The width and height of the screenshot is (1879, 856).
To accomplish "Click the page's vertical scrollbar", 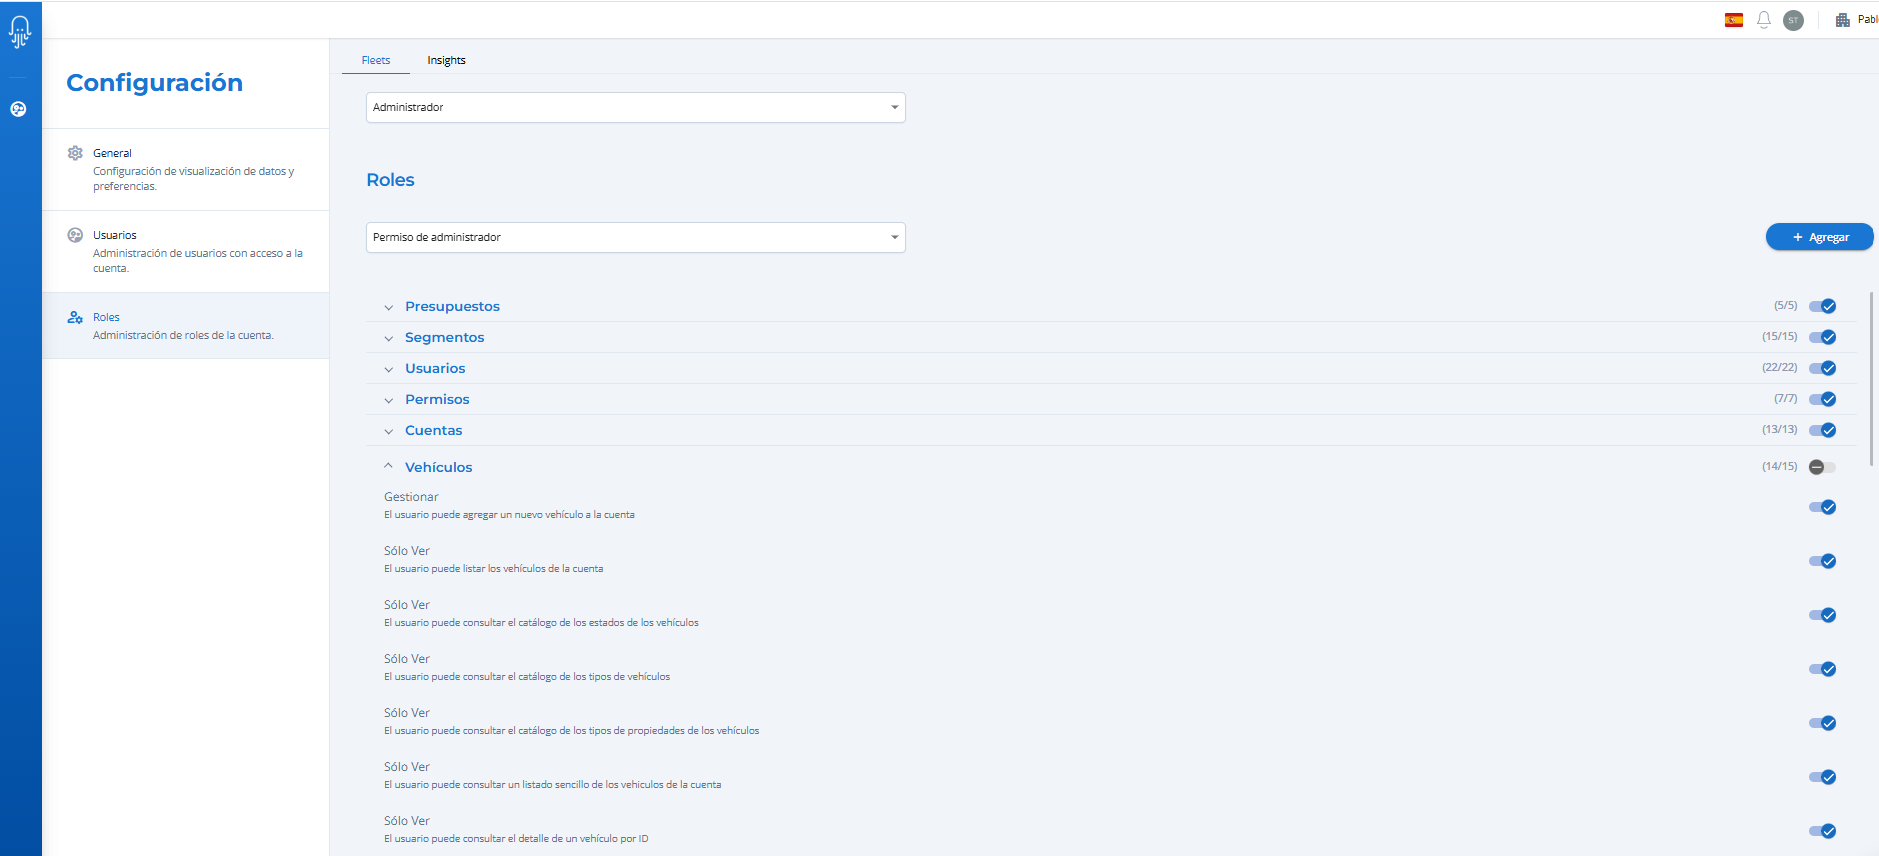I will (x=1871, y=400).
